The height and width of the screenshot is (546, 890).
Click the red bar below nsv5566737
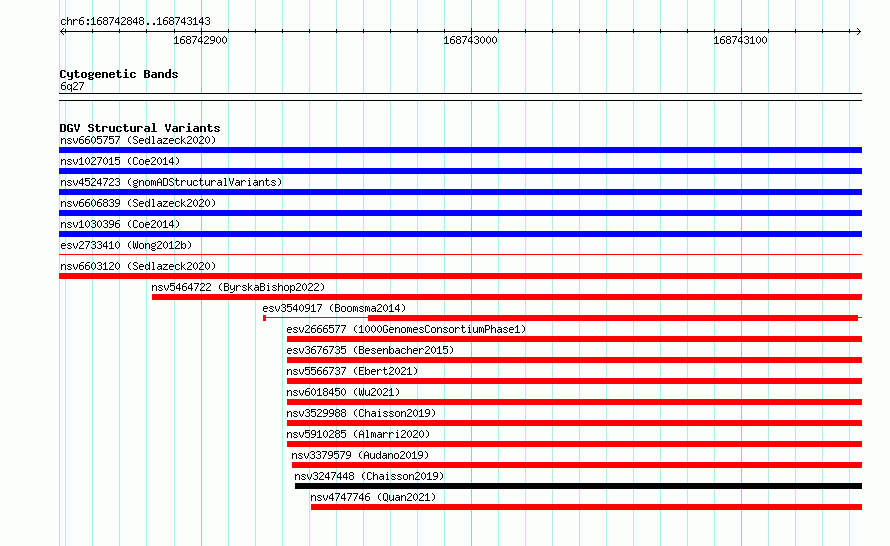(574, 381)
